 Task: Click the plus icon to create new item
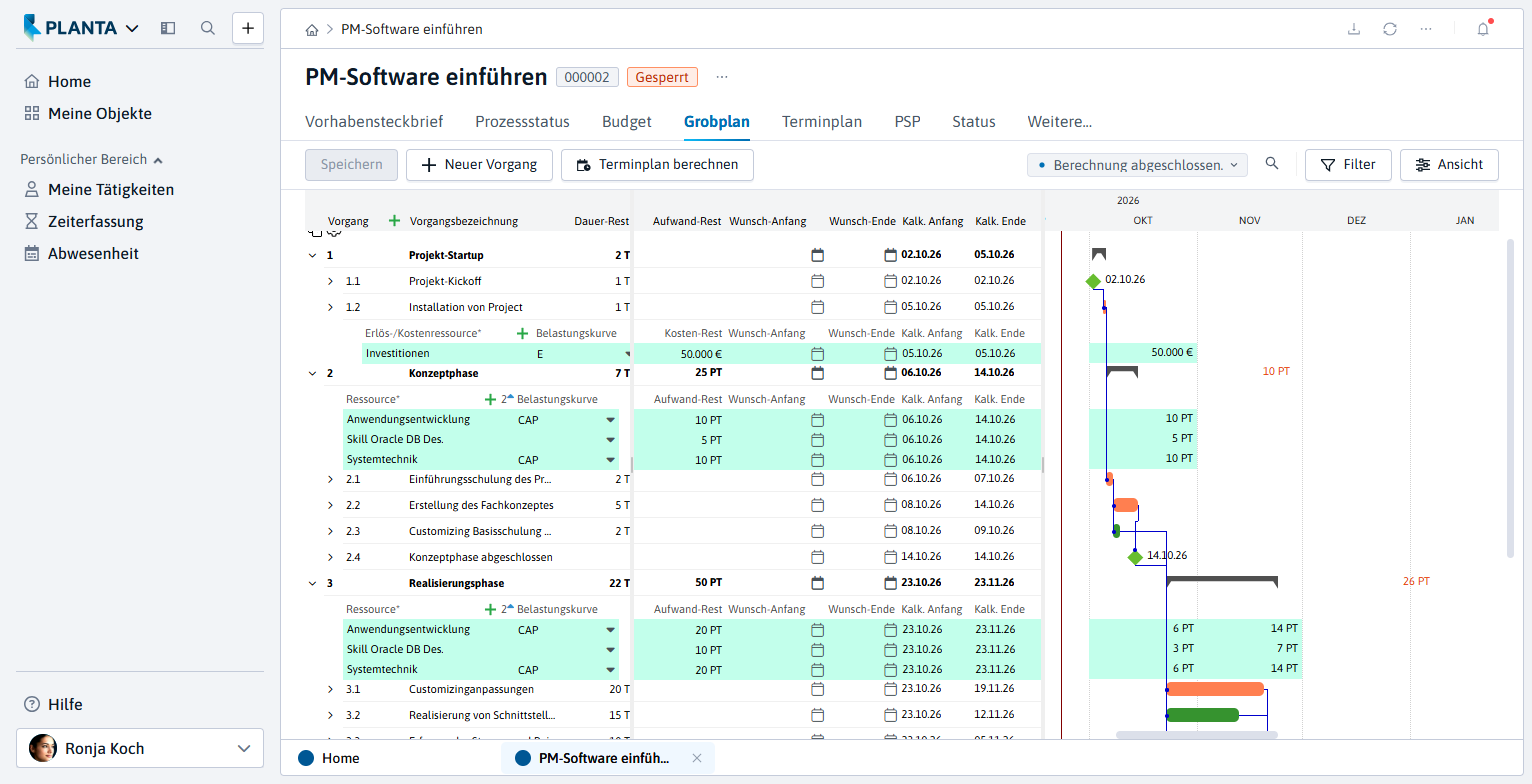tap(248, 28)
